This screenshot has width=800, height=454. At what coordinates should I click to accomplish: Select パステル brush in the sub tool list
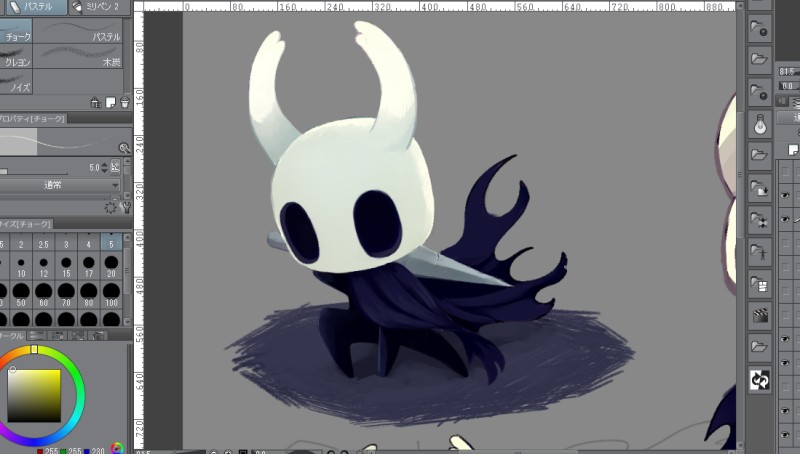point(78,31)
